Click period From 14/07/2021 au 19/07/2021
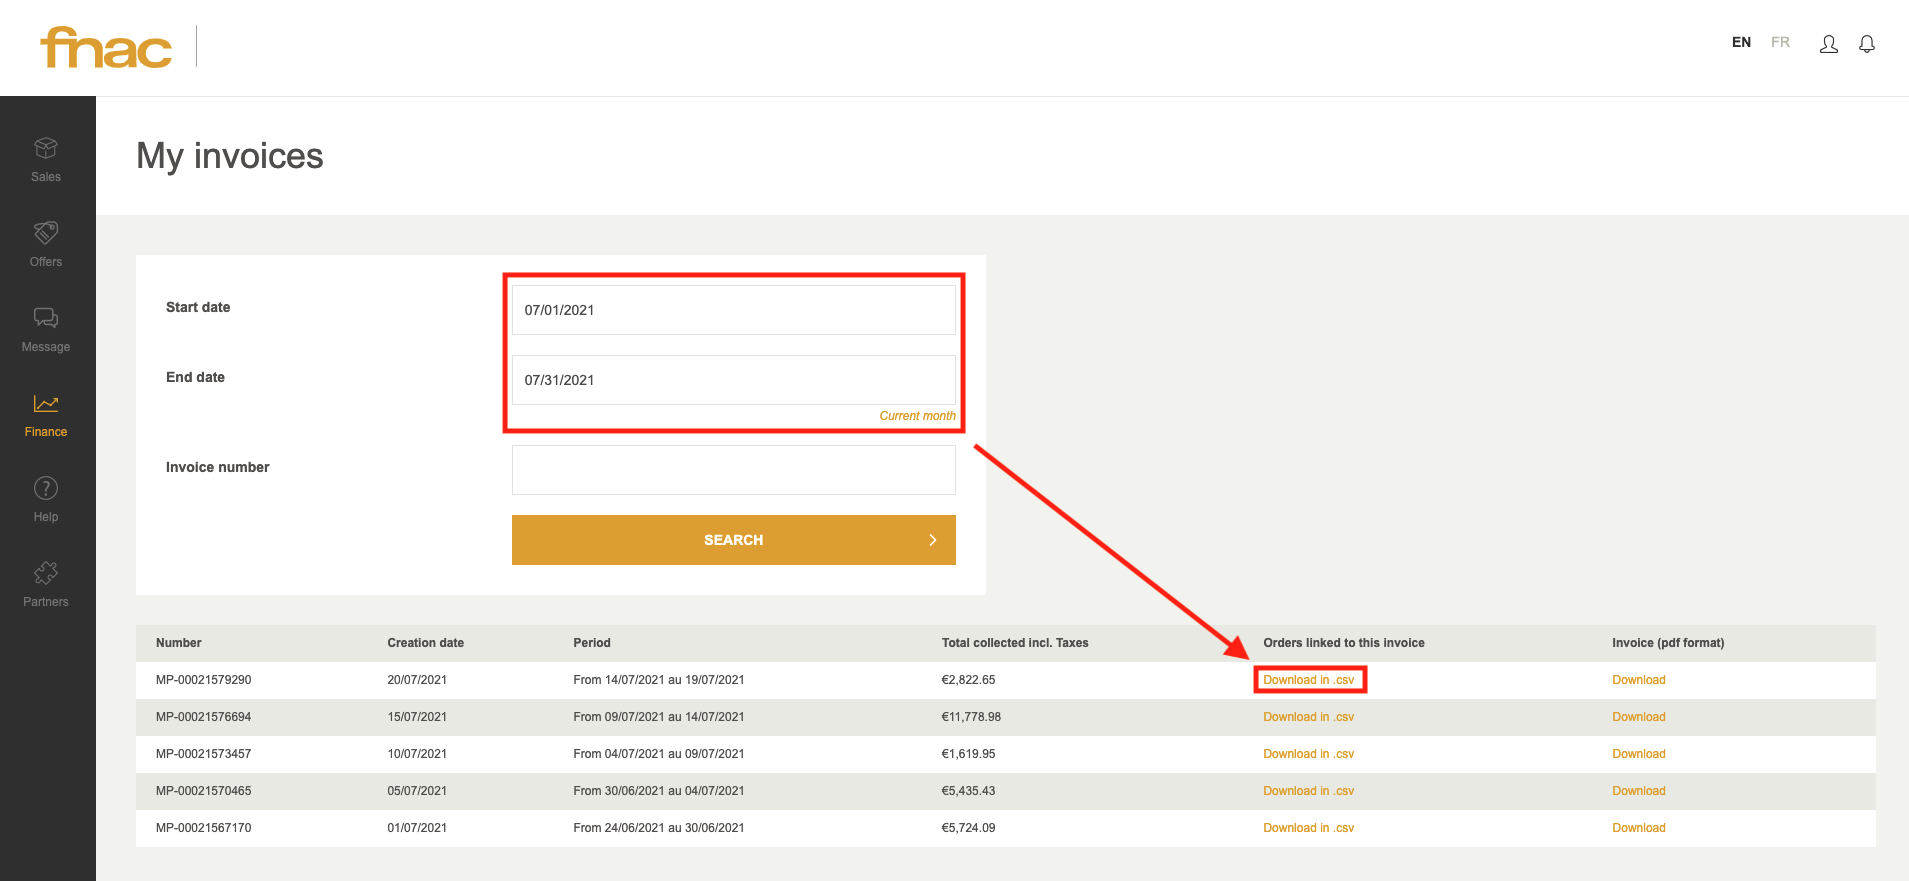This screenshot has height=881, width=1909. [659, 680]
